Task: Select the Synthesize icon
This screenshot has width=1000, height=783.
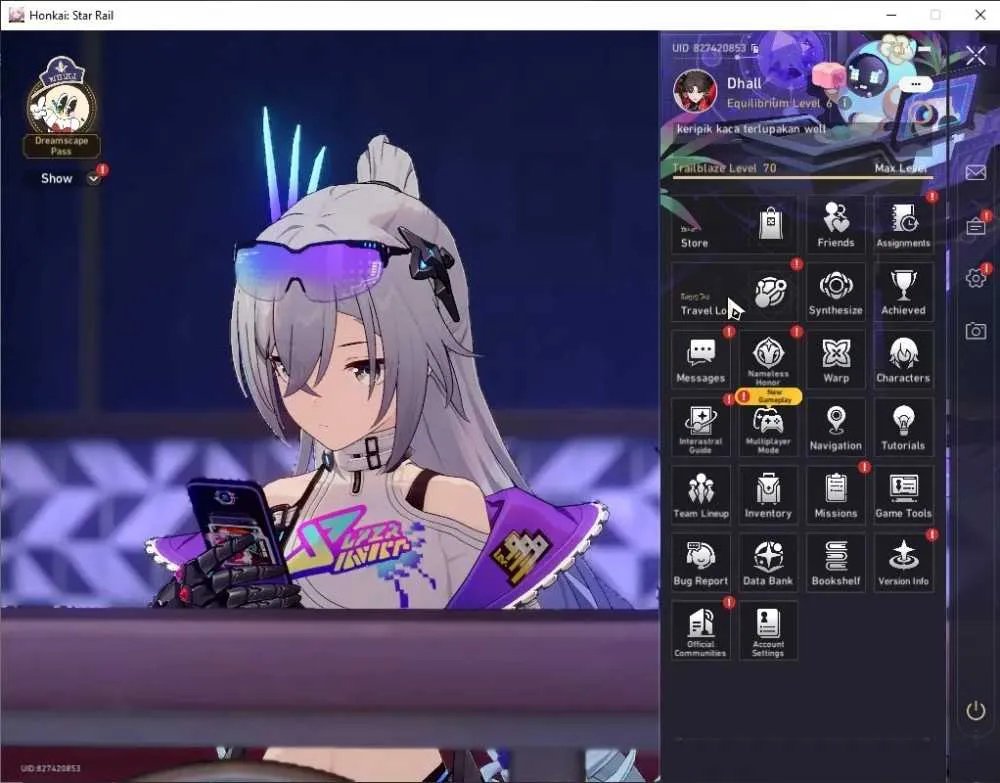Action: (835, 292)
